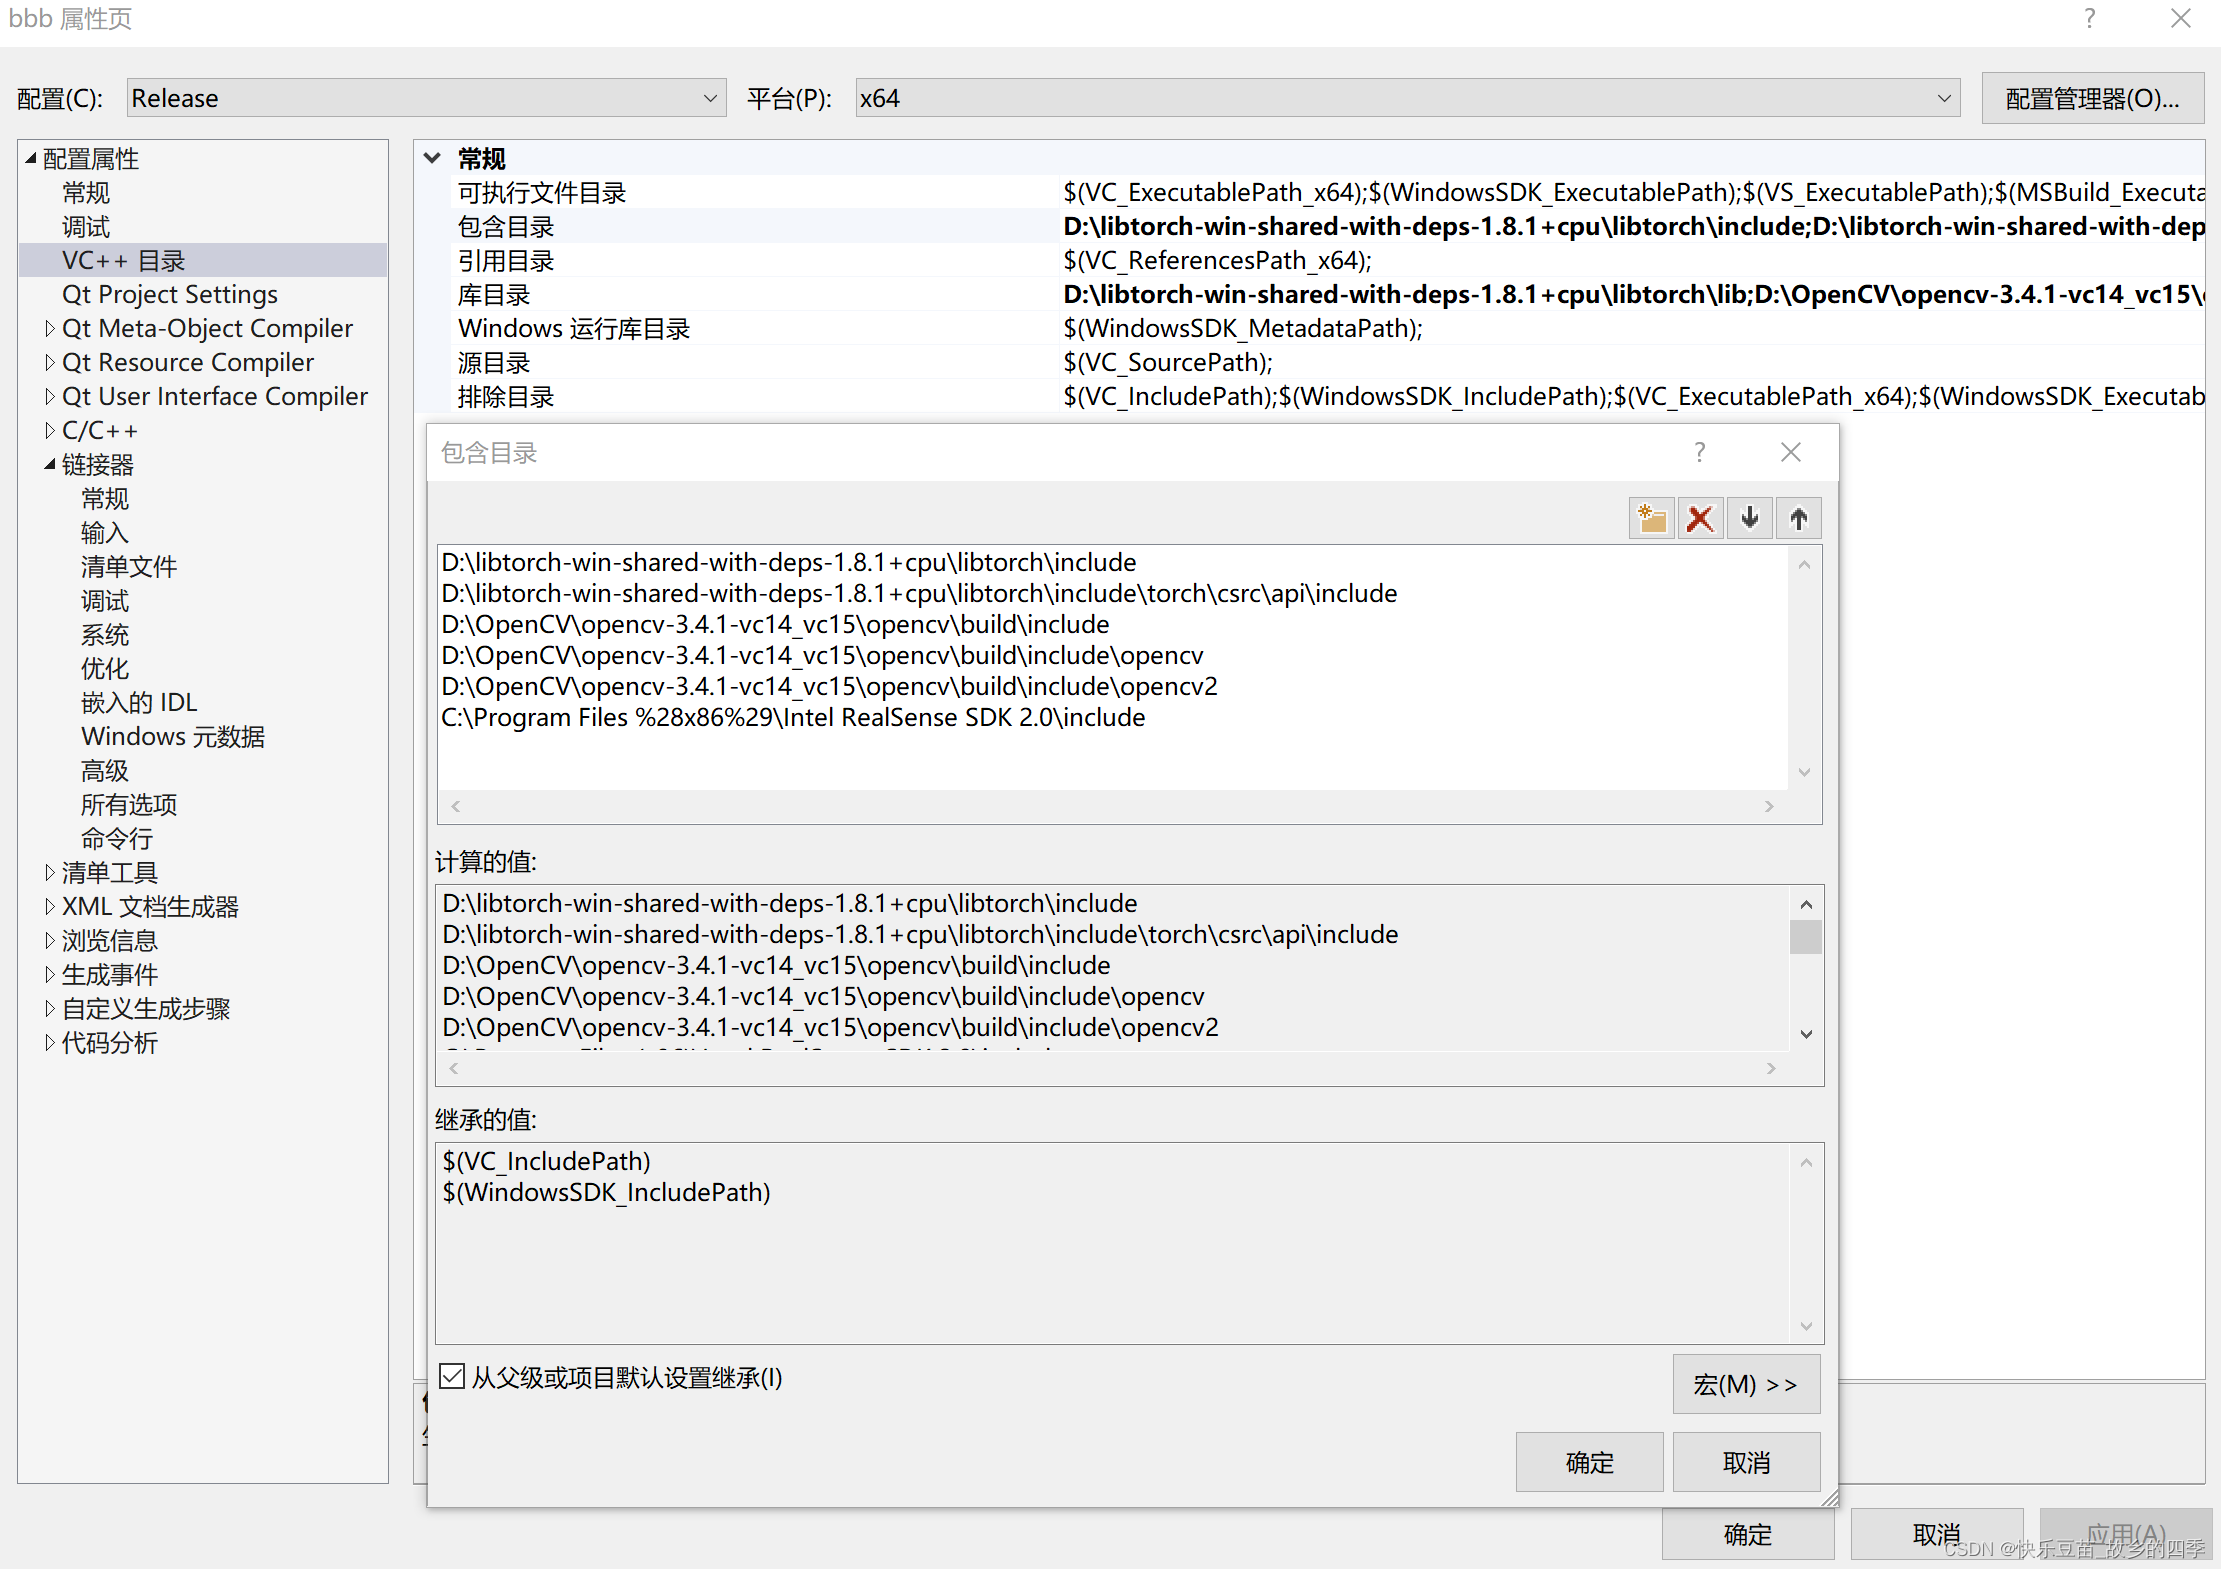Click the 宏(M) >> button
The image size is (2221, 1569).
(x=1746, y=1384)
